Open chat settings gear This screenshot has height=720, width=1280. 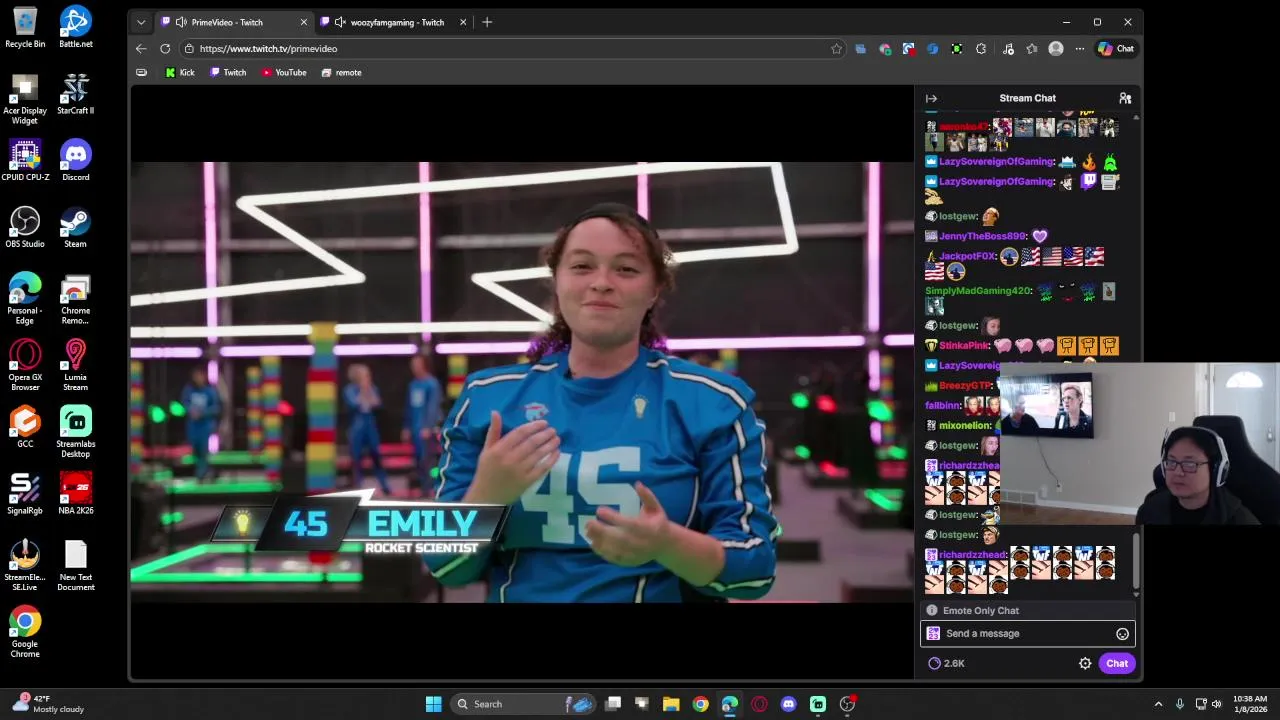point(1085,663)
